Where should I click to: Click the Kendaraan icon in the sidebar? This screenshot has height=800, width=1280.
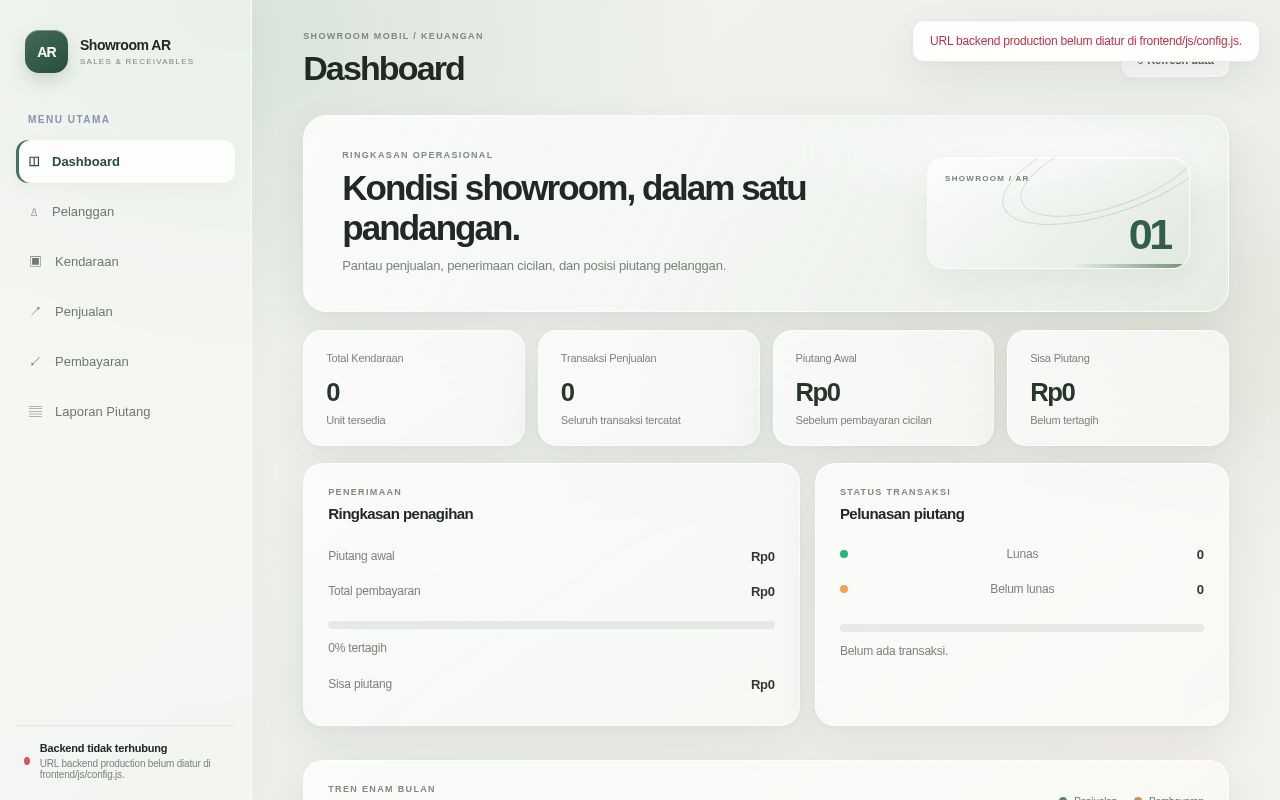click(35, 261)
